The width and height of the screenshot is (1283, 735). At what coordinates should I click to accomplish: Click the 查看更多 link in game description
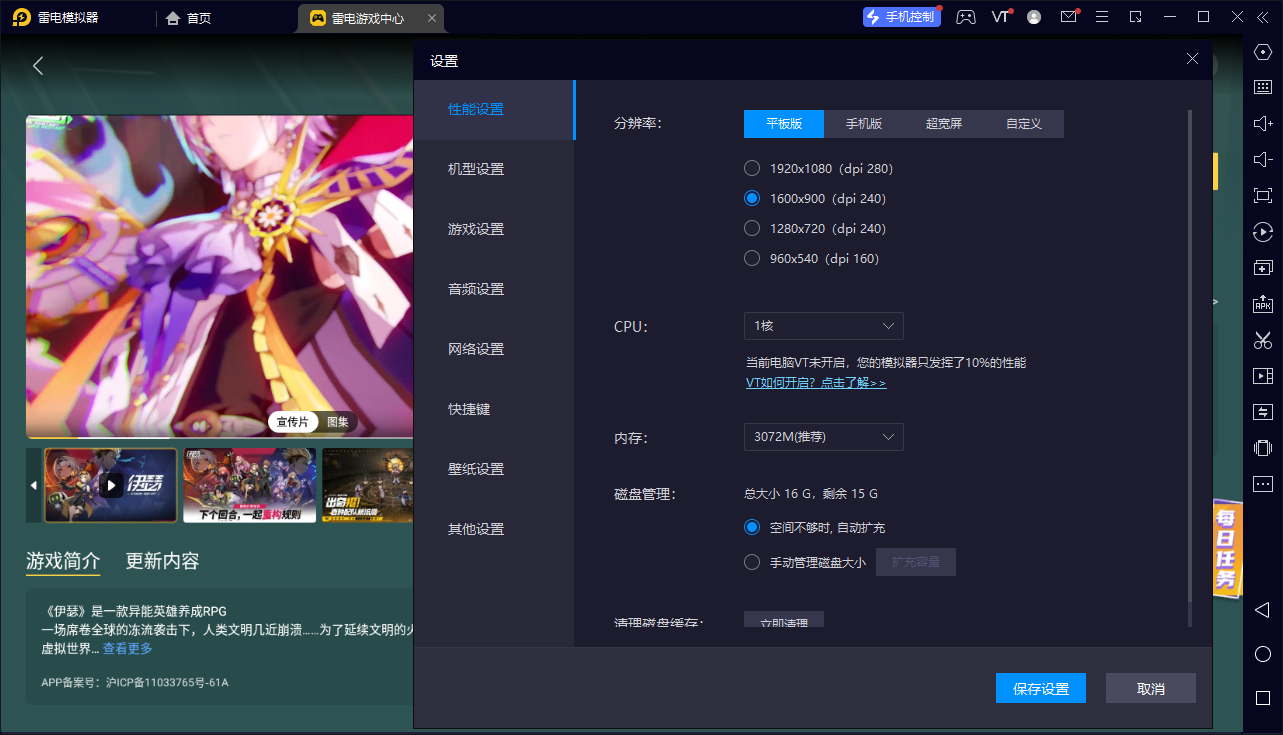(x=128, y=648)
